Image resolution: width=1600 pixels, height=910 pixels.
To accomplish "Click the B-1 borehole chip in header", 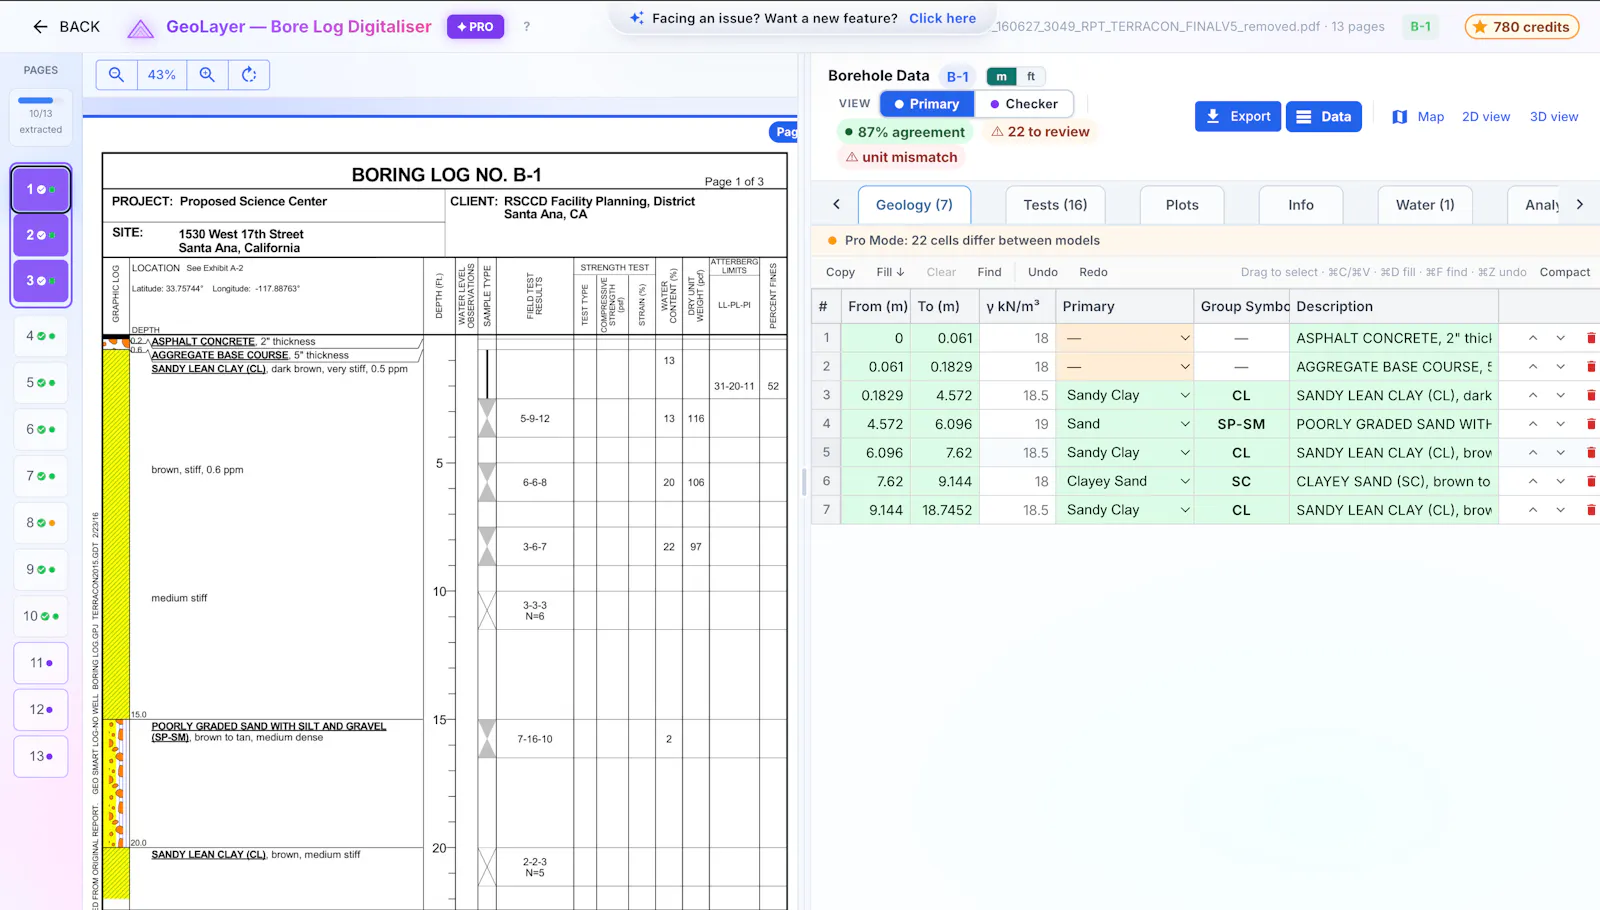I will point(1420,27).
